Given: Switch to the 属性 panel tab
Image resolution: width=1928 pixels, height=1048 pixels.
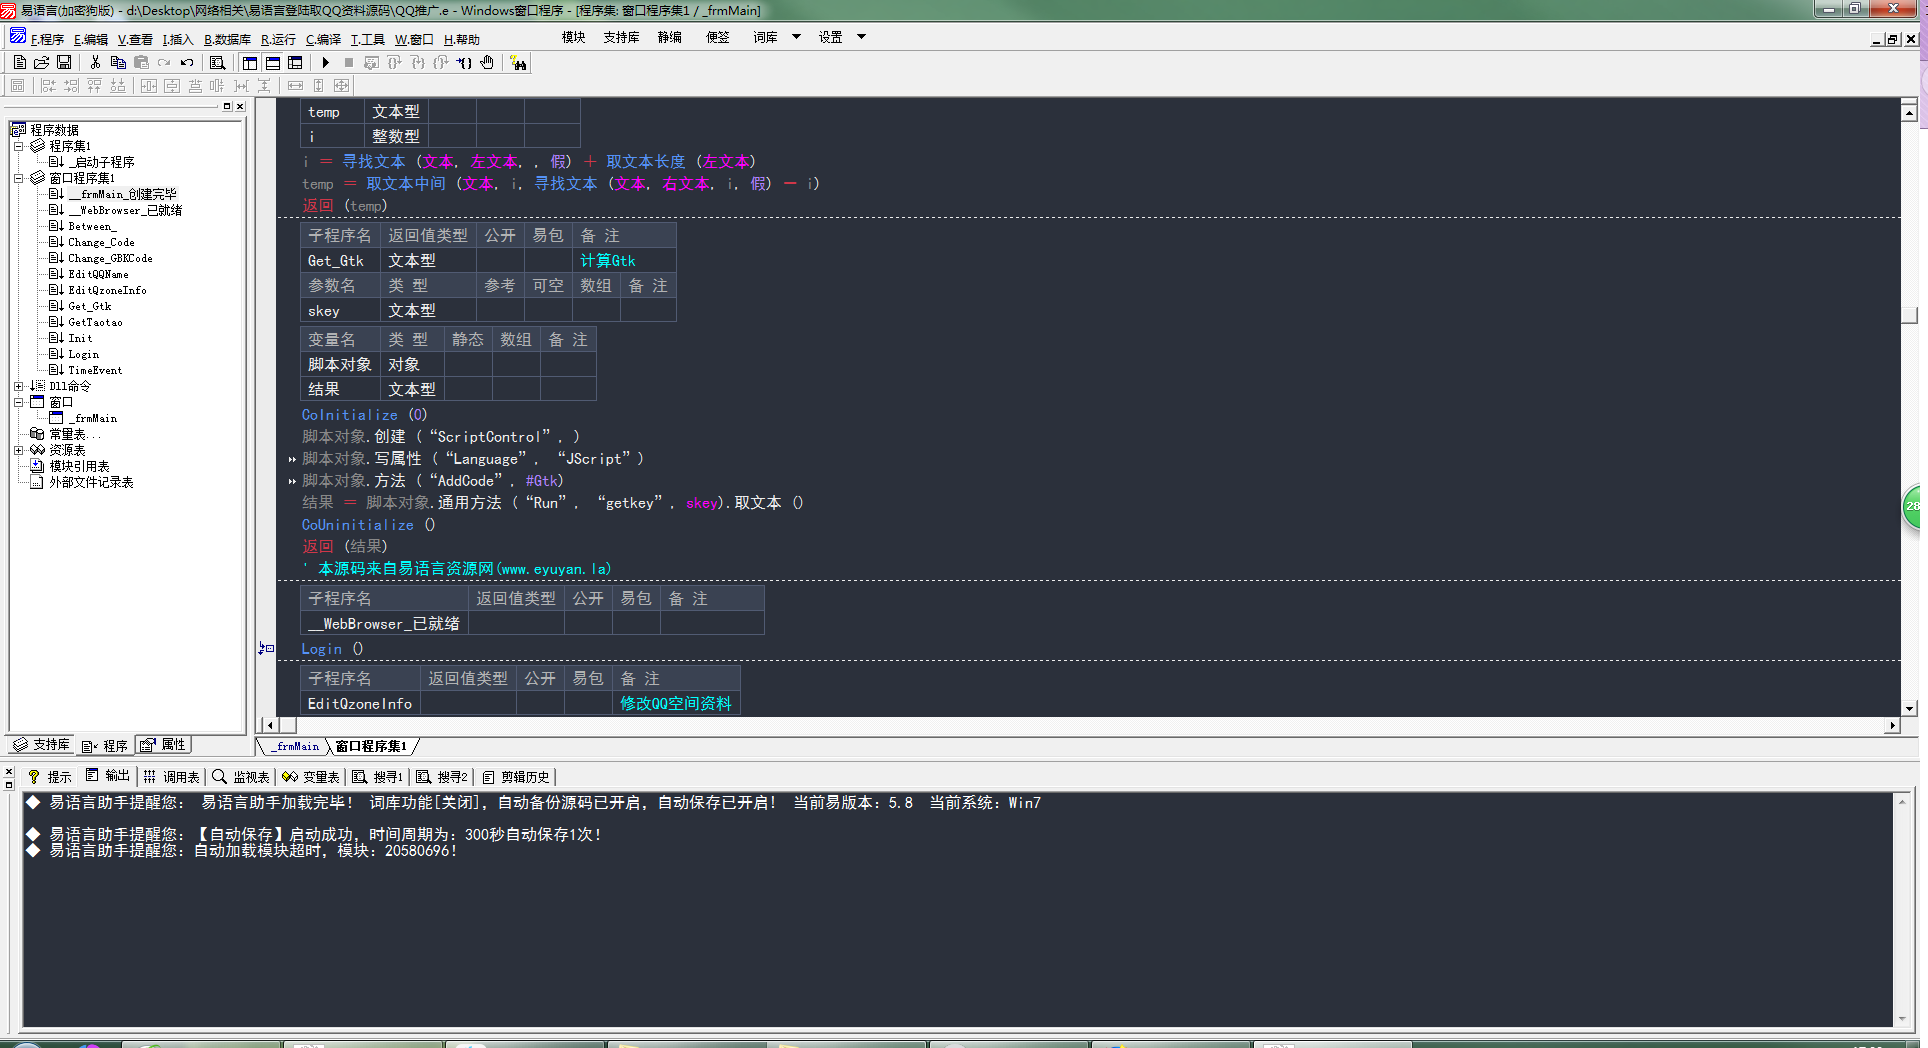Looking at the screenshot, I should [163, 744].
